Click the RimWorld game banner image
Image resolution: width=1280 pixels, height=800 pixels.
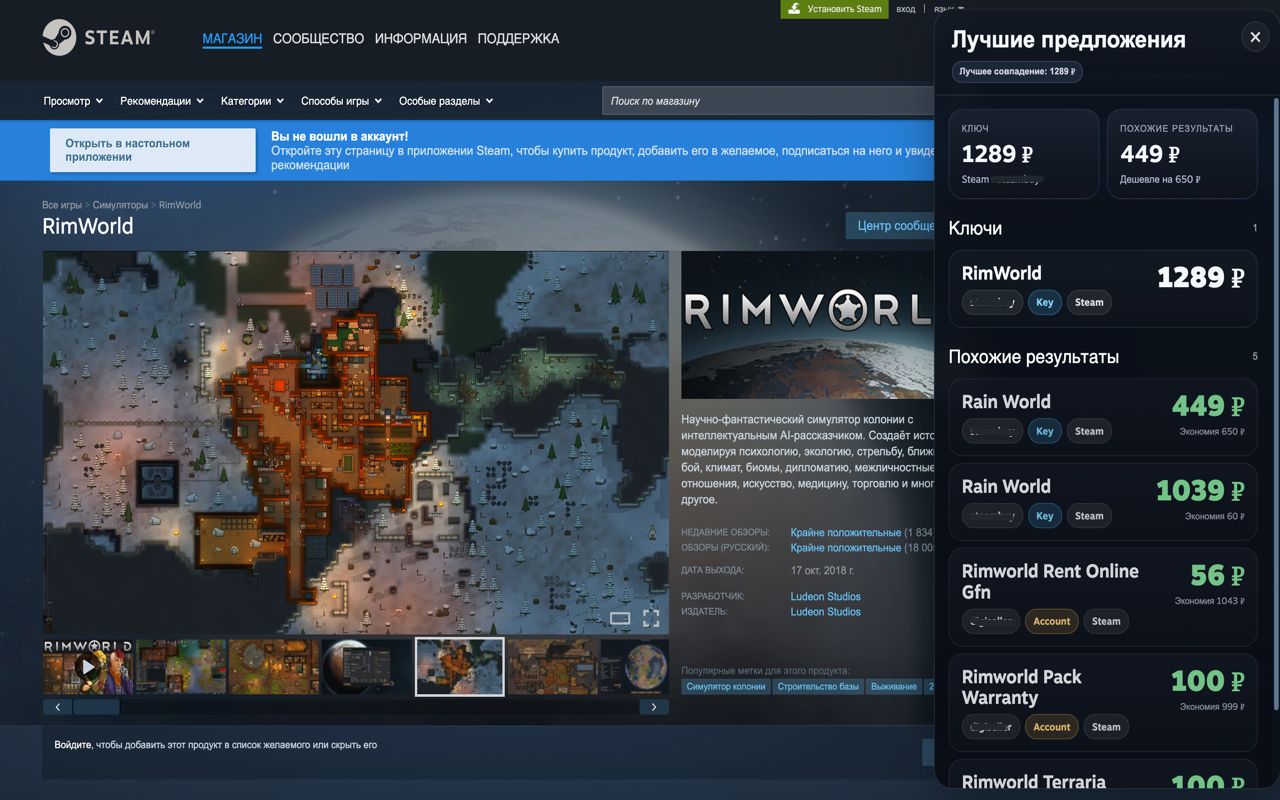(x=808, y=325)
